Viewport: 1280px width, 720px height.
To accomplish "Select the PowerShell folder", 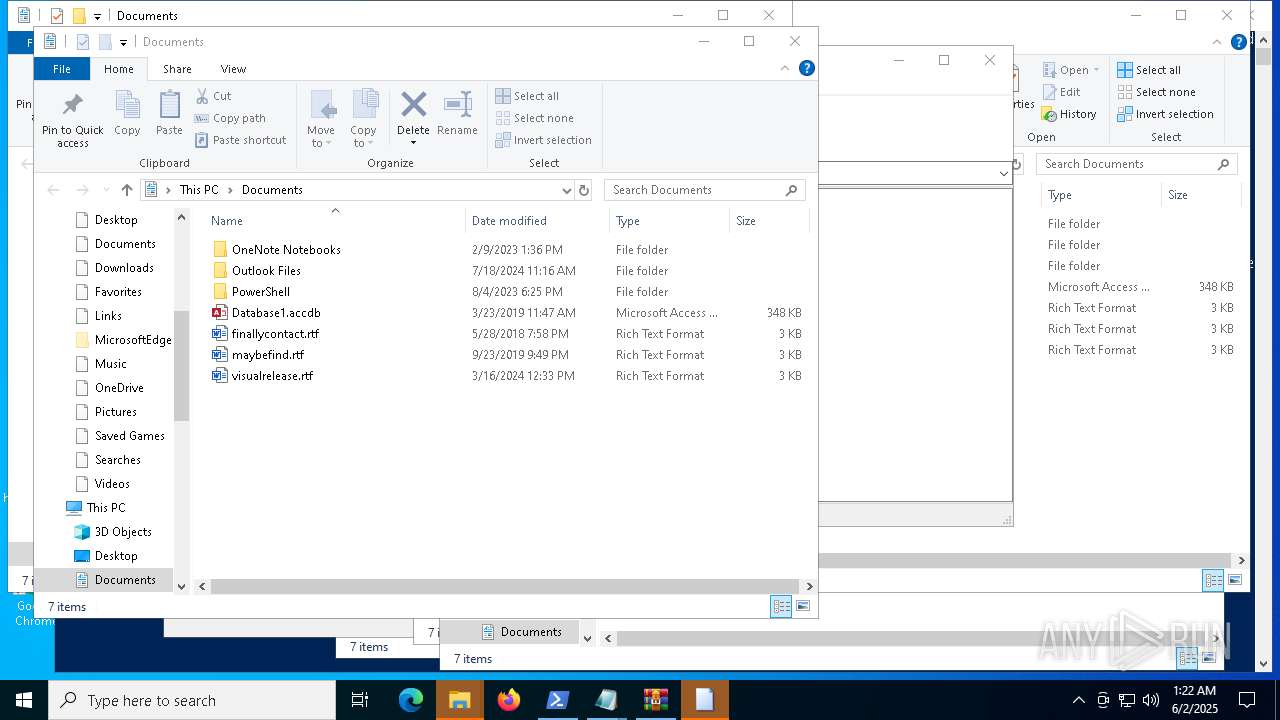I will (x=261, y=292).
